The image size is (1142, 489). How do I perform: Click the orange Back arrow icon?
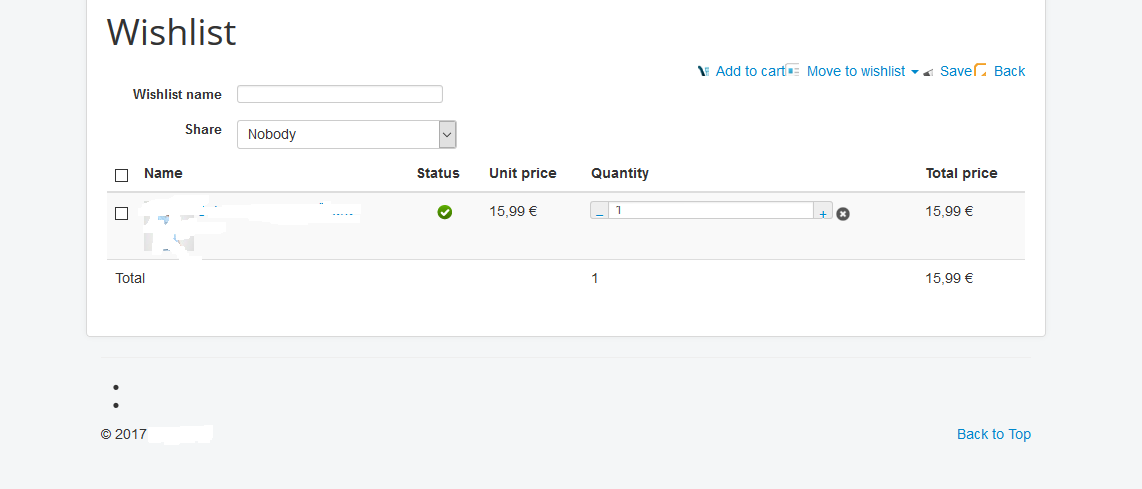pyautogui.click(x=981, y=70)
